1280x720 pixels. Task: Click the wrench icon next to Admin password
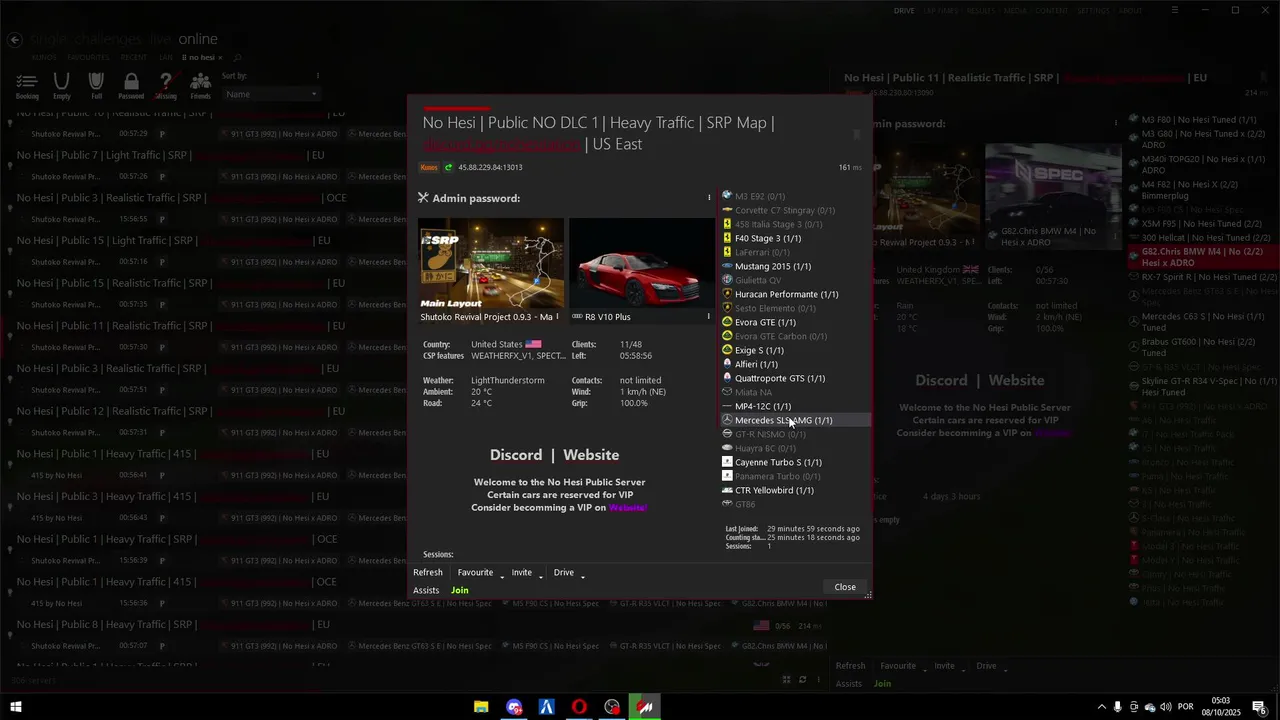423,198
